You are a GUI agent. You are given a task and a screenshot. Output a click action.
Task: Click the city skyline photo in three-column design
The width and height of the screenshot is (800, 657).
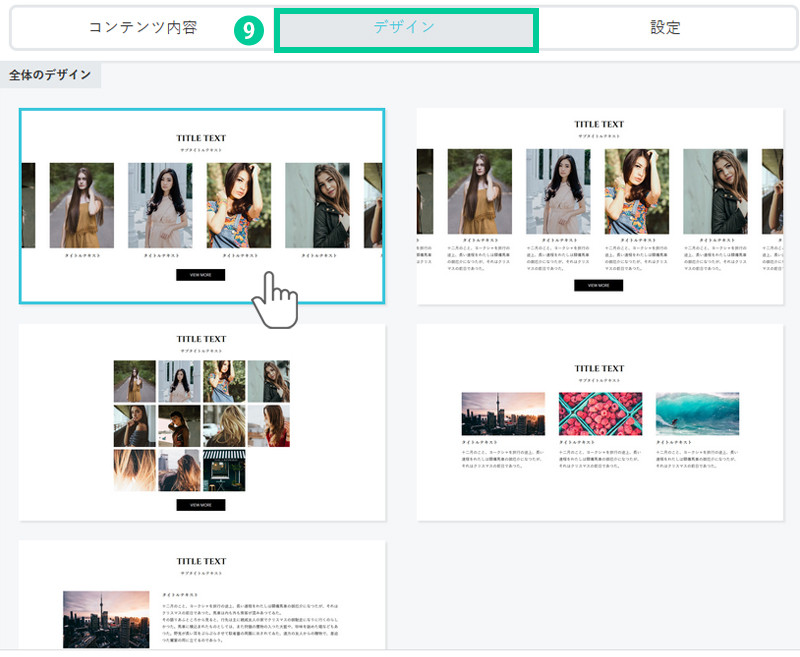pos(503,414)
